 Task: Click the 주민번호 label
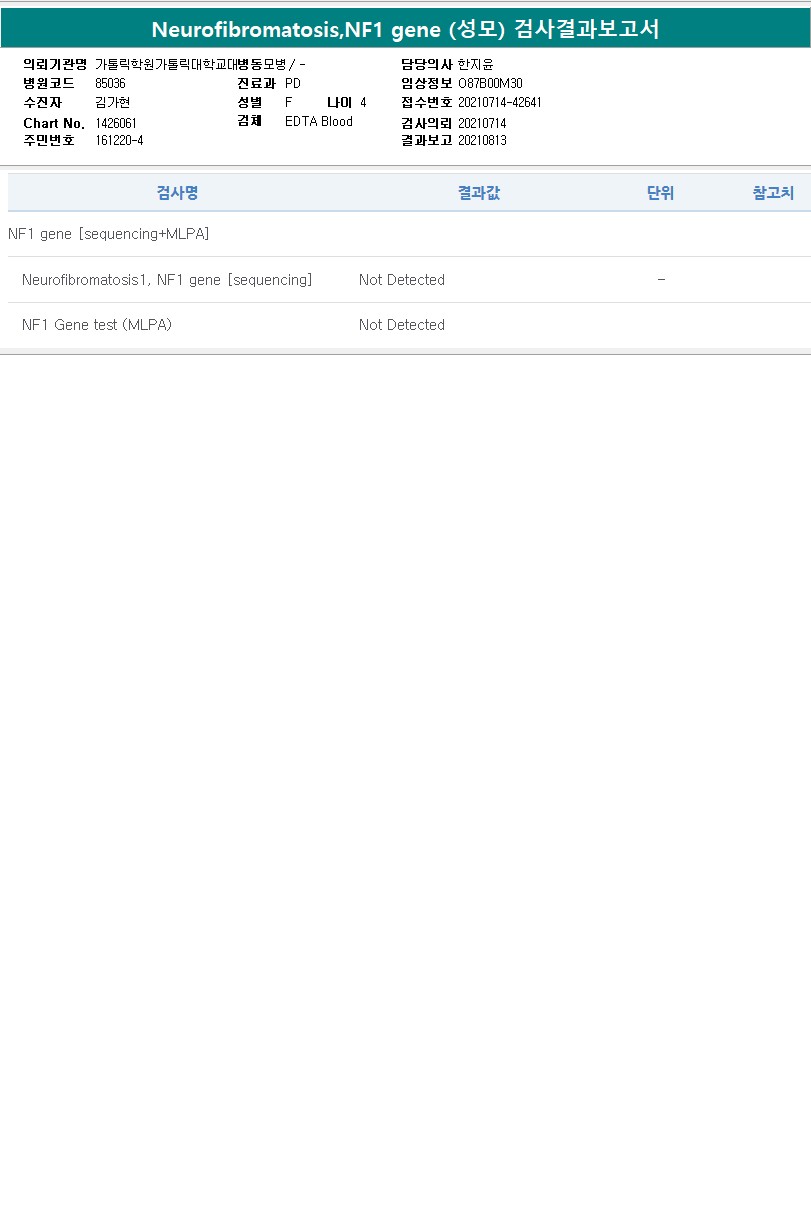tap(49, 141)
